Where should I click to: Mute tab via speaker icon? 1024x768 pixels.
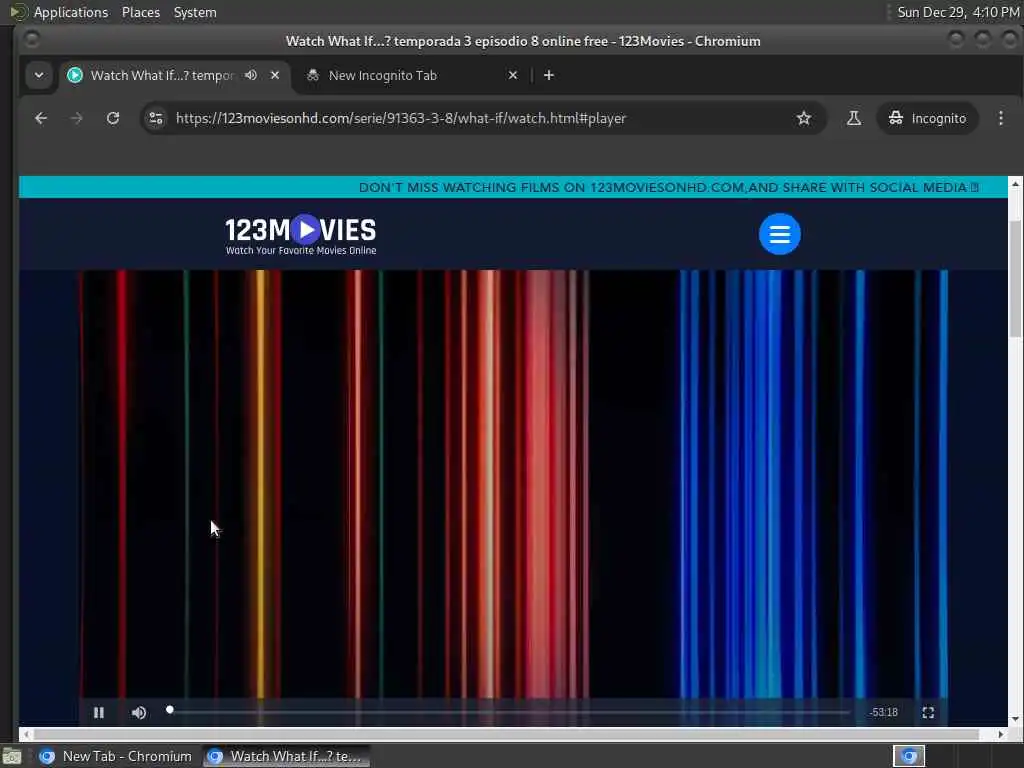point(251,75)
